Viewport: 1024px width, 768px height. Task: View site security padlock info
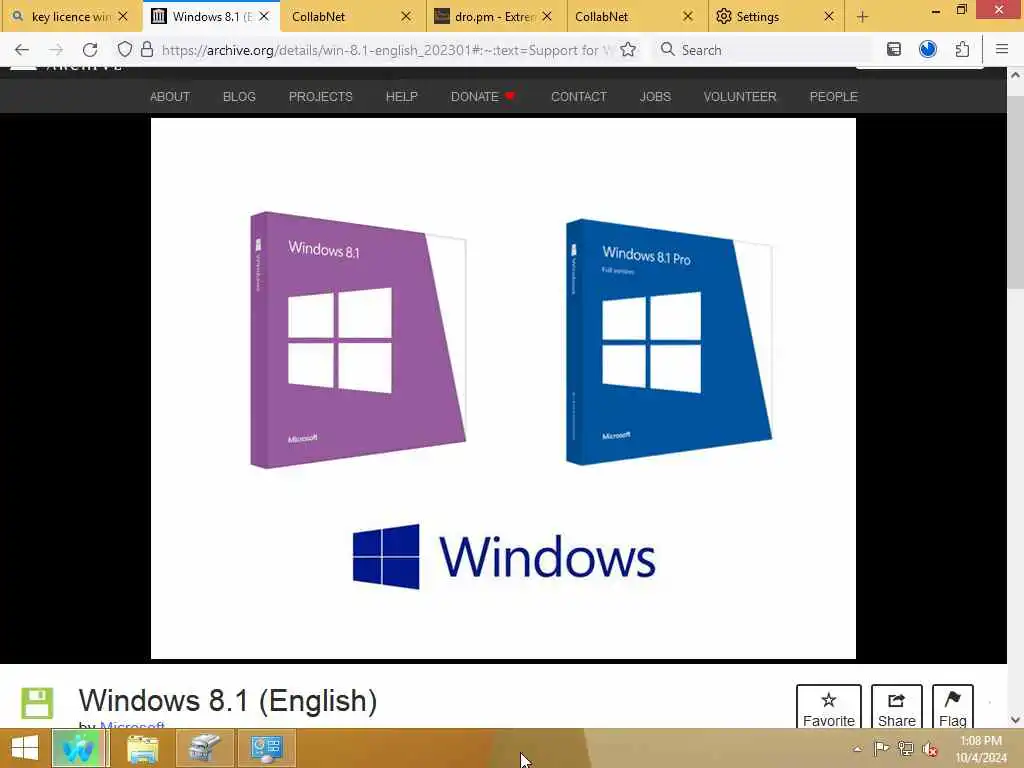pyautogui.click(x=147, y=50)
